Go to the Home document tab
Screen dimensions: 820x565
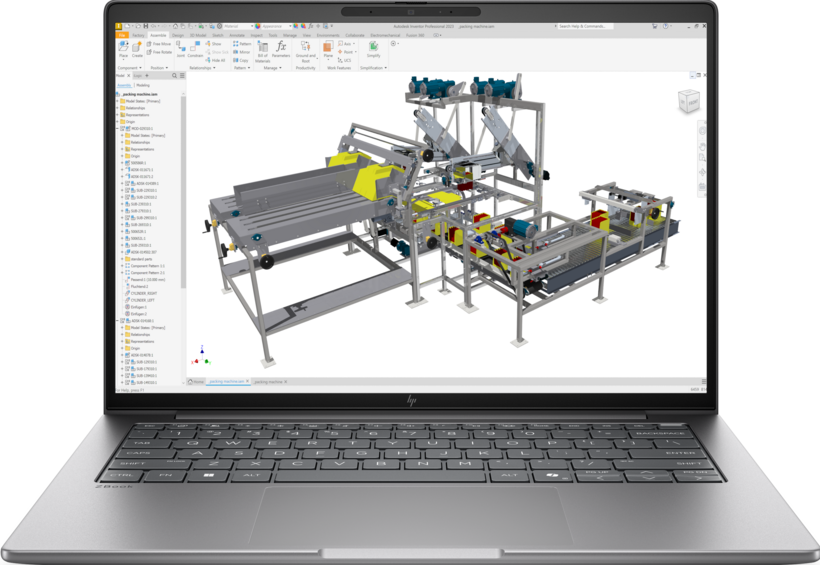click(x=196, y=382)
